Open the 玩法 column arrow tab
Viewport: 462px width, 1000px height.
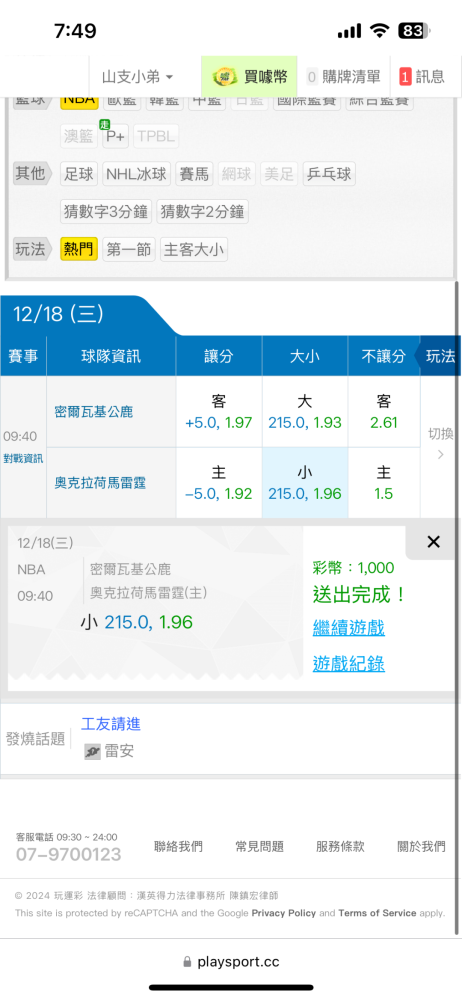tap(438, 356)
